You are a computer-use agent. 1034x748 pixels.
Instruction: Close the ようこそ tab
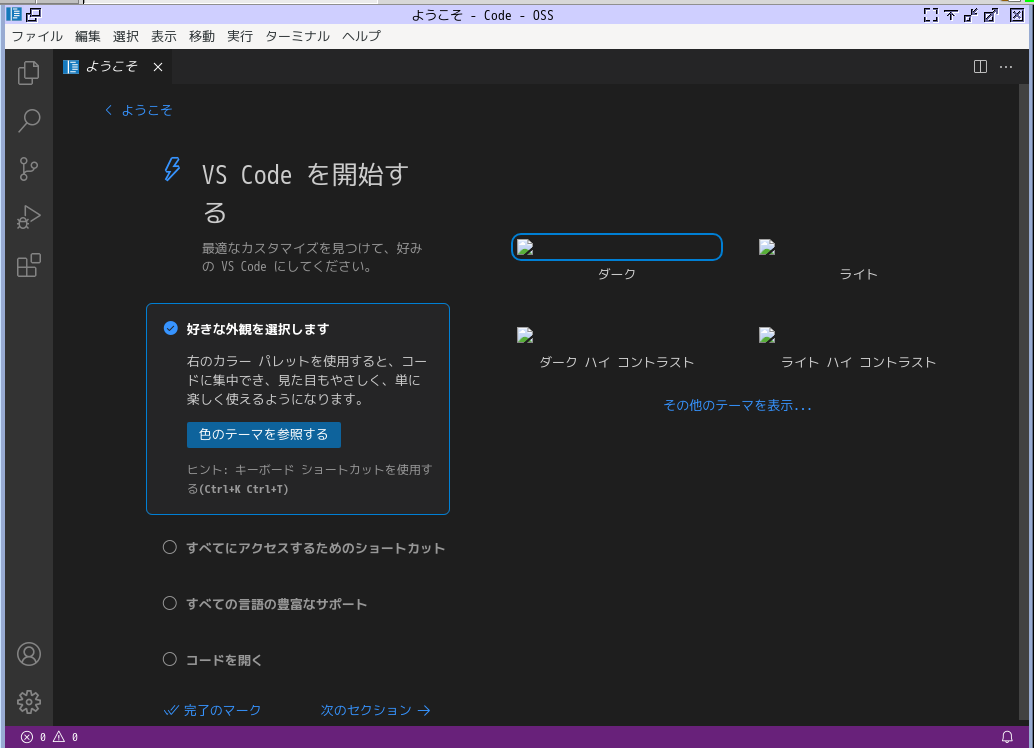tap(158, 67)
